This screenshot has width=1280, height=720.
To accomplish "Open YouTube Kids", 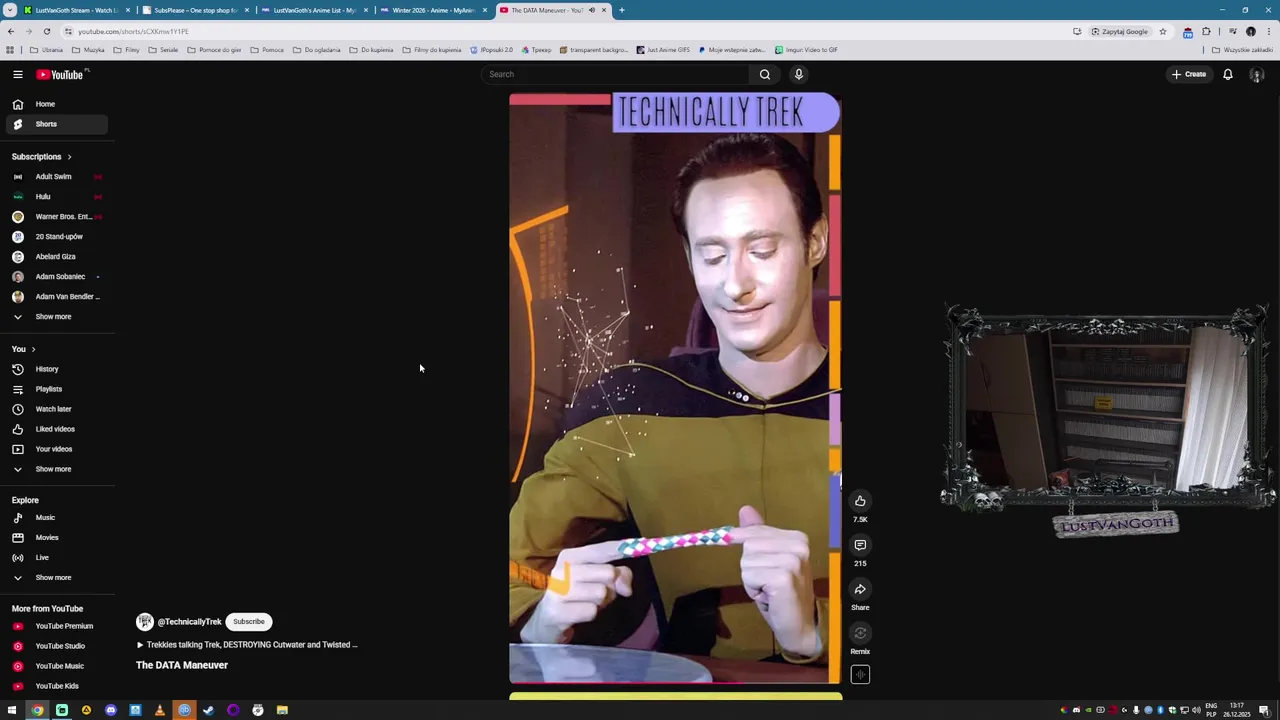I will coord(56,686).
